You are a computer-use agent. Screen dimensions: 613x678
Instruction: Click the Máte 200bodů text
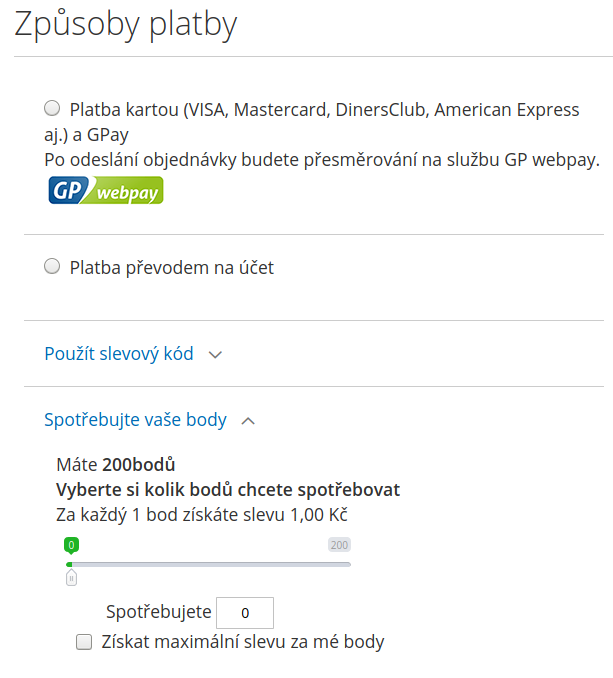(116, 465)
